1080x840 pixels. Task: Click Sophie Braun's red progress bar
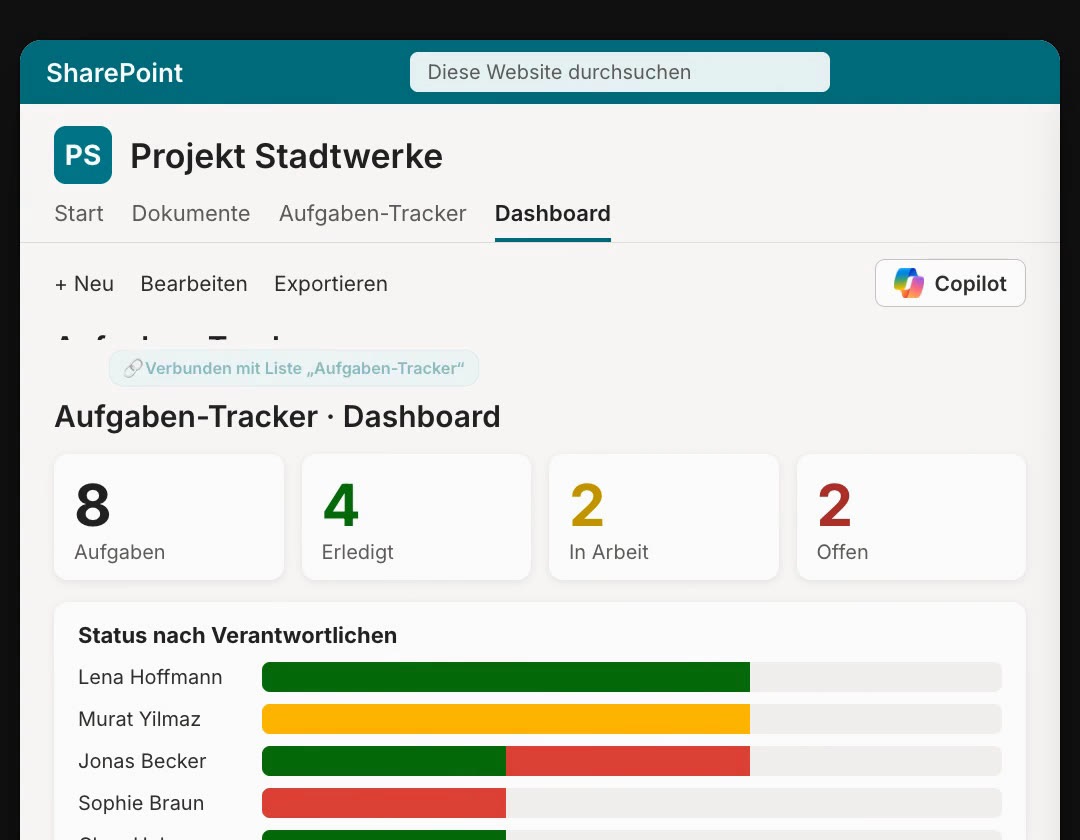click(384, 803)
